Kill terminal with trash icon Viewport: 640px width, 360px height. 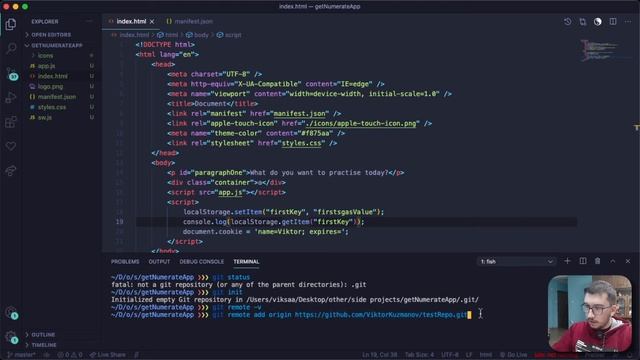(598, 261)
